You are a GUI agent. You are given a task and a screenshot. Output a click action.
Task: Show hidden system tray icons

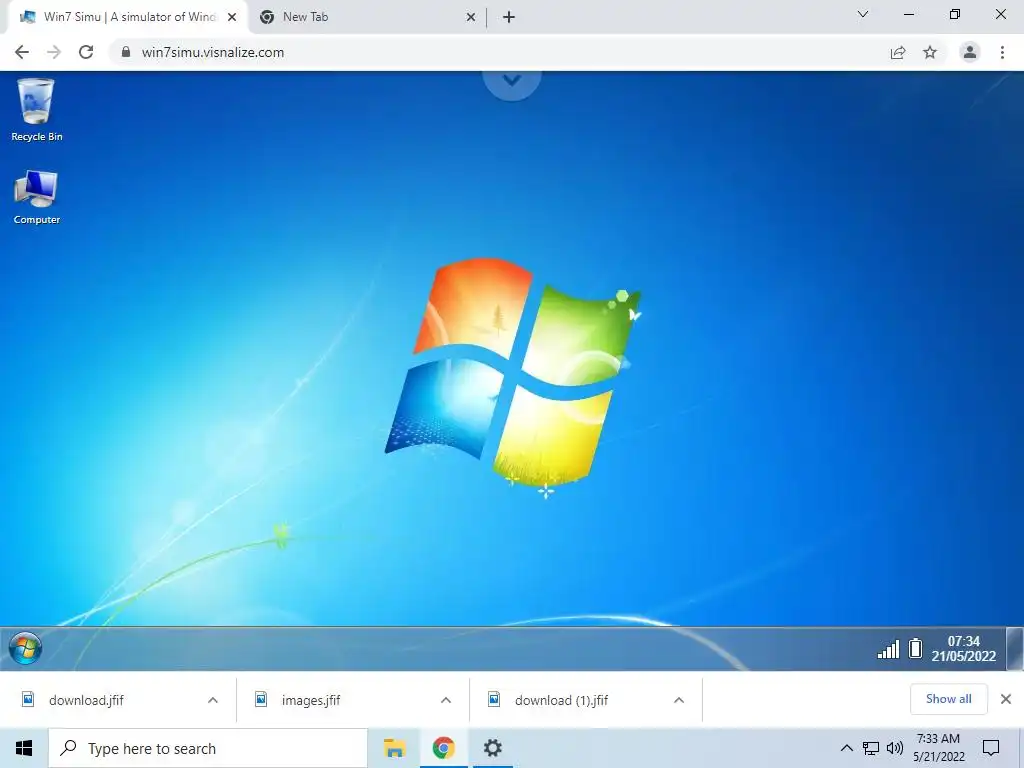pos(846,748)
